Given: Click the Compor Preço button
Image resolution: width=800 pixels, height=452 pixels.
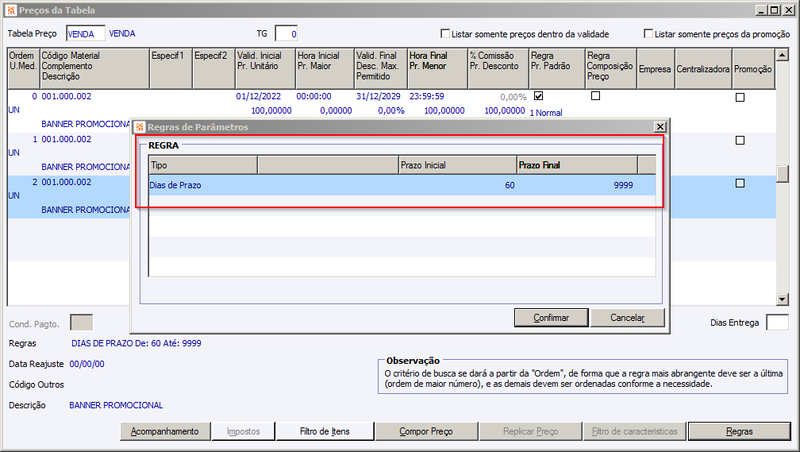Looking at the screenshot, I should pos(426,432).
